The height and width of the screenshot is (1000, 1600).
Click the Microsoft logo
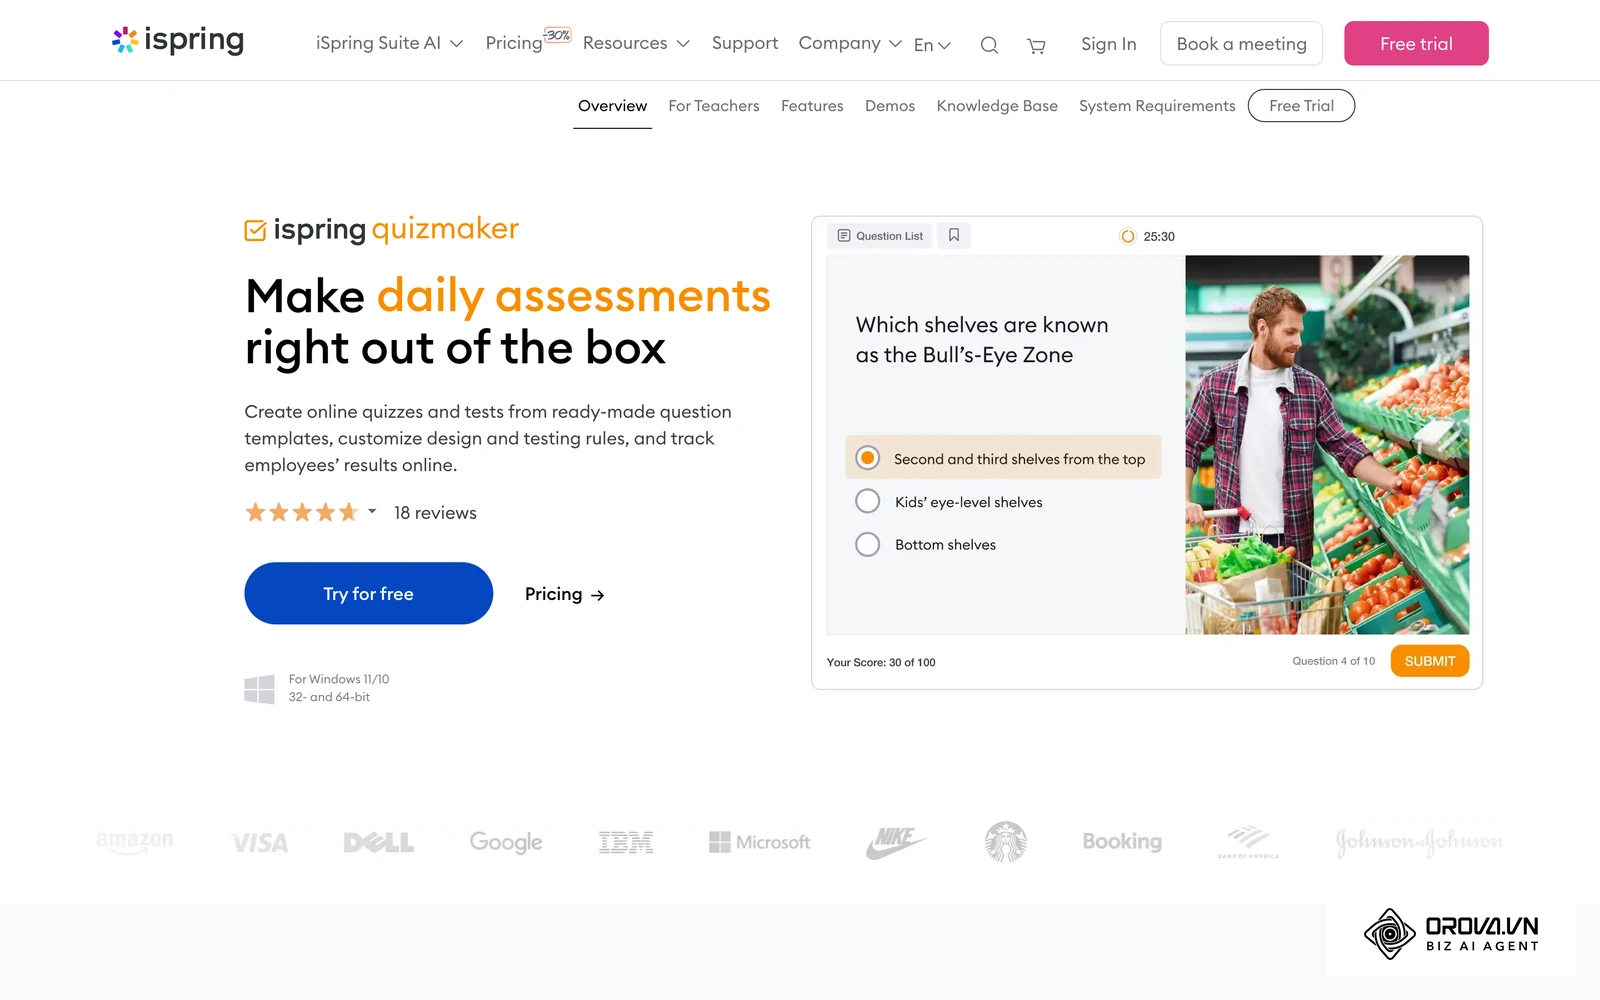(759, 843)
